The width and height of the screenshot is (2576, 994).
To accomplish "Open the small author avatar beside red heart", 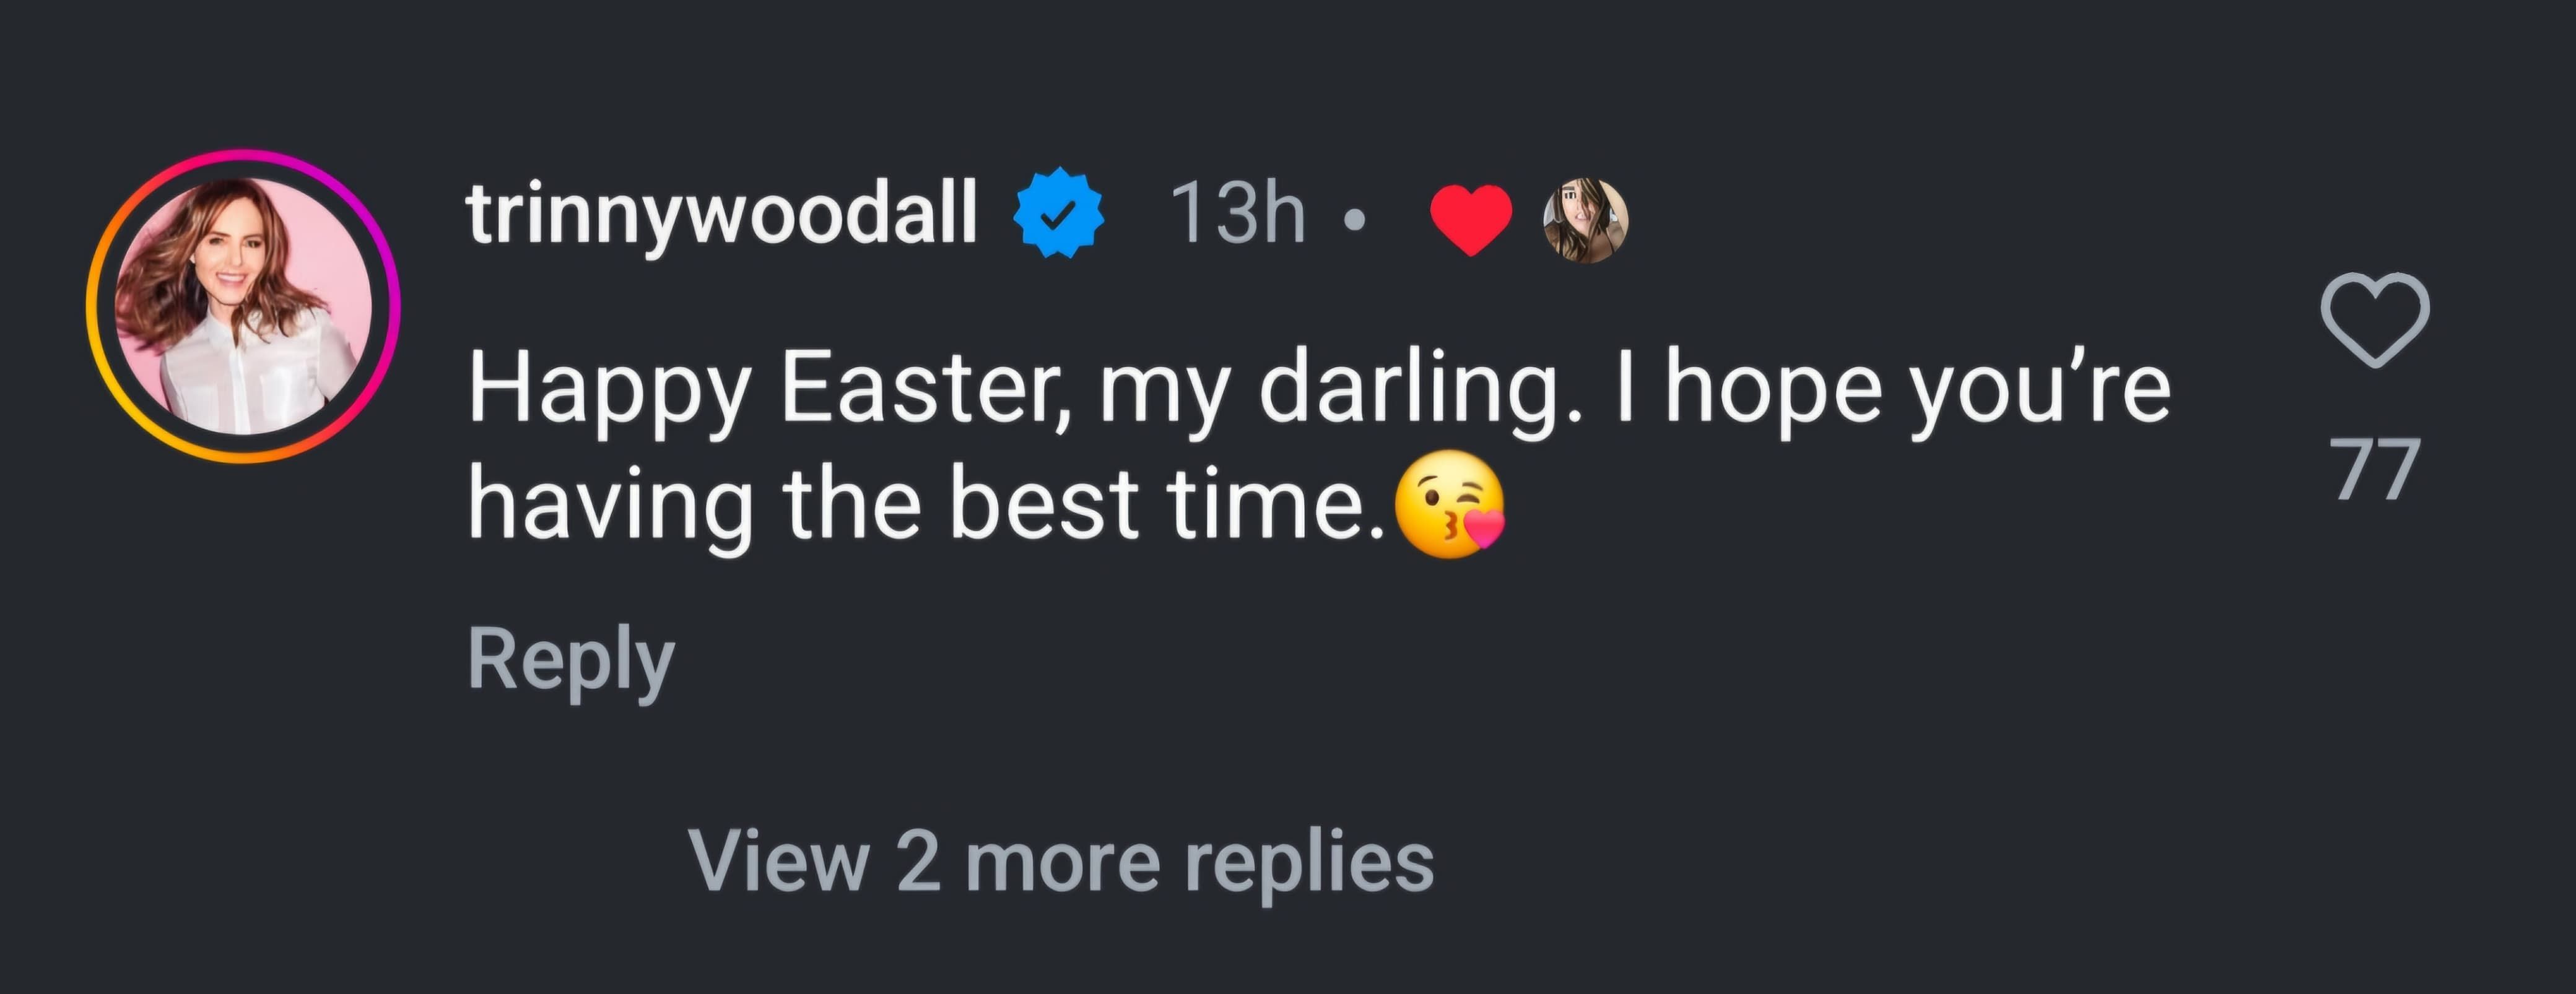I will click(1586, 220).
